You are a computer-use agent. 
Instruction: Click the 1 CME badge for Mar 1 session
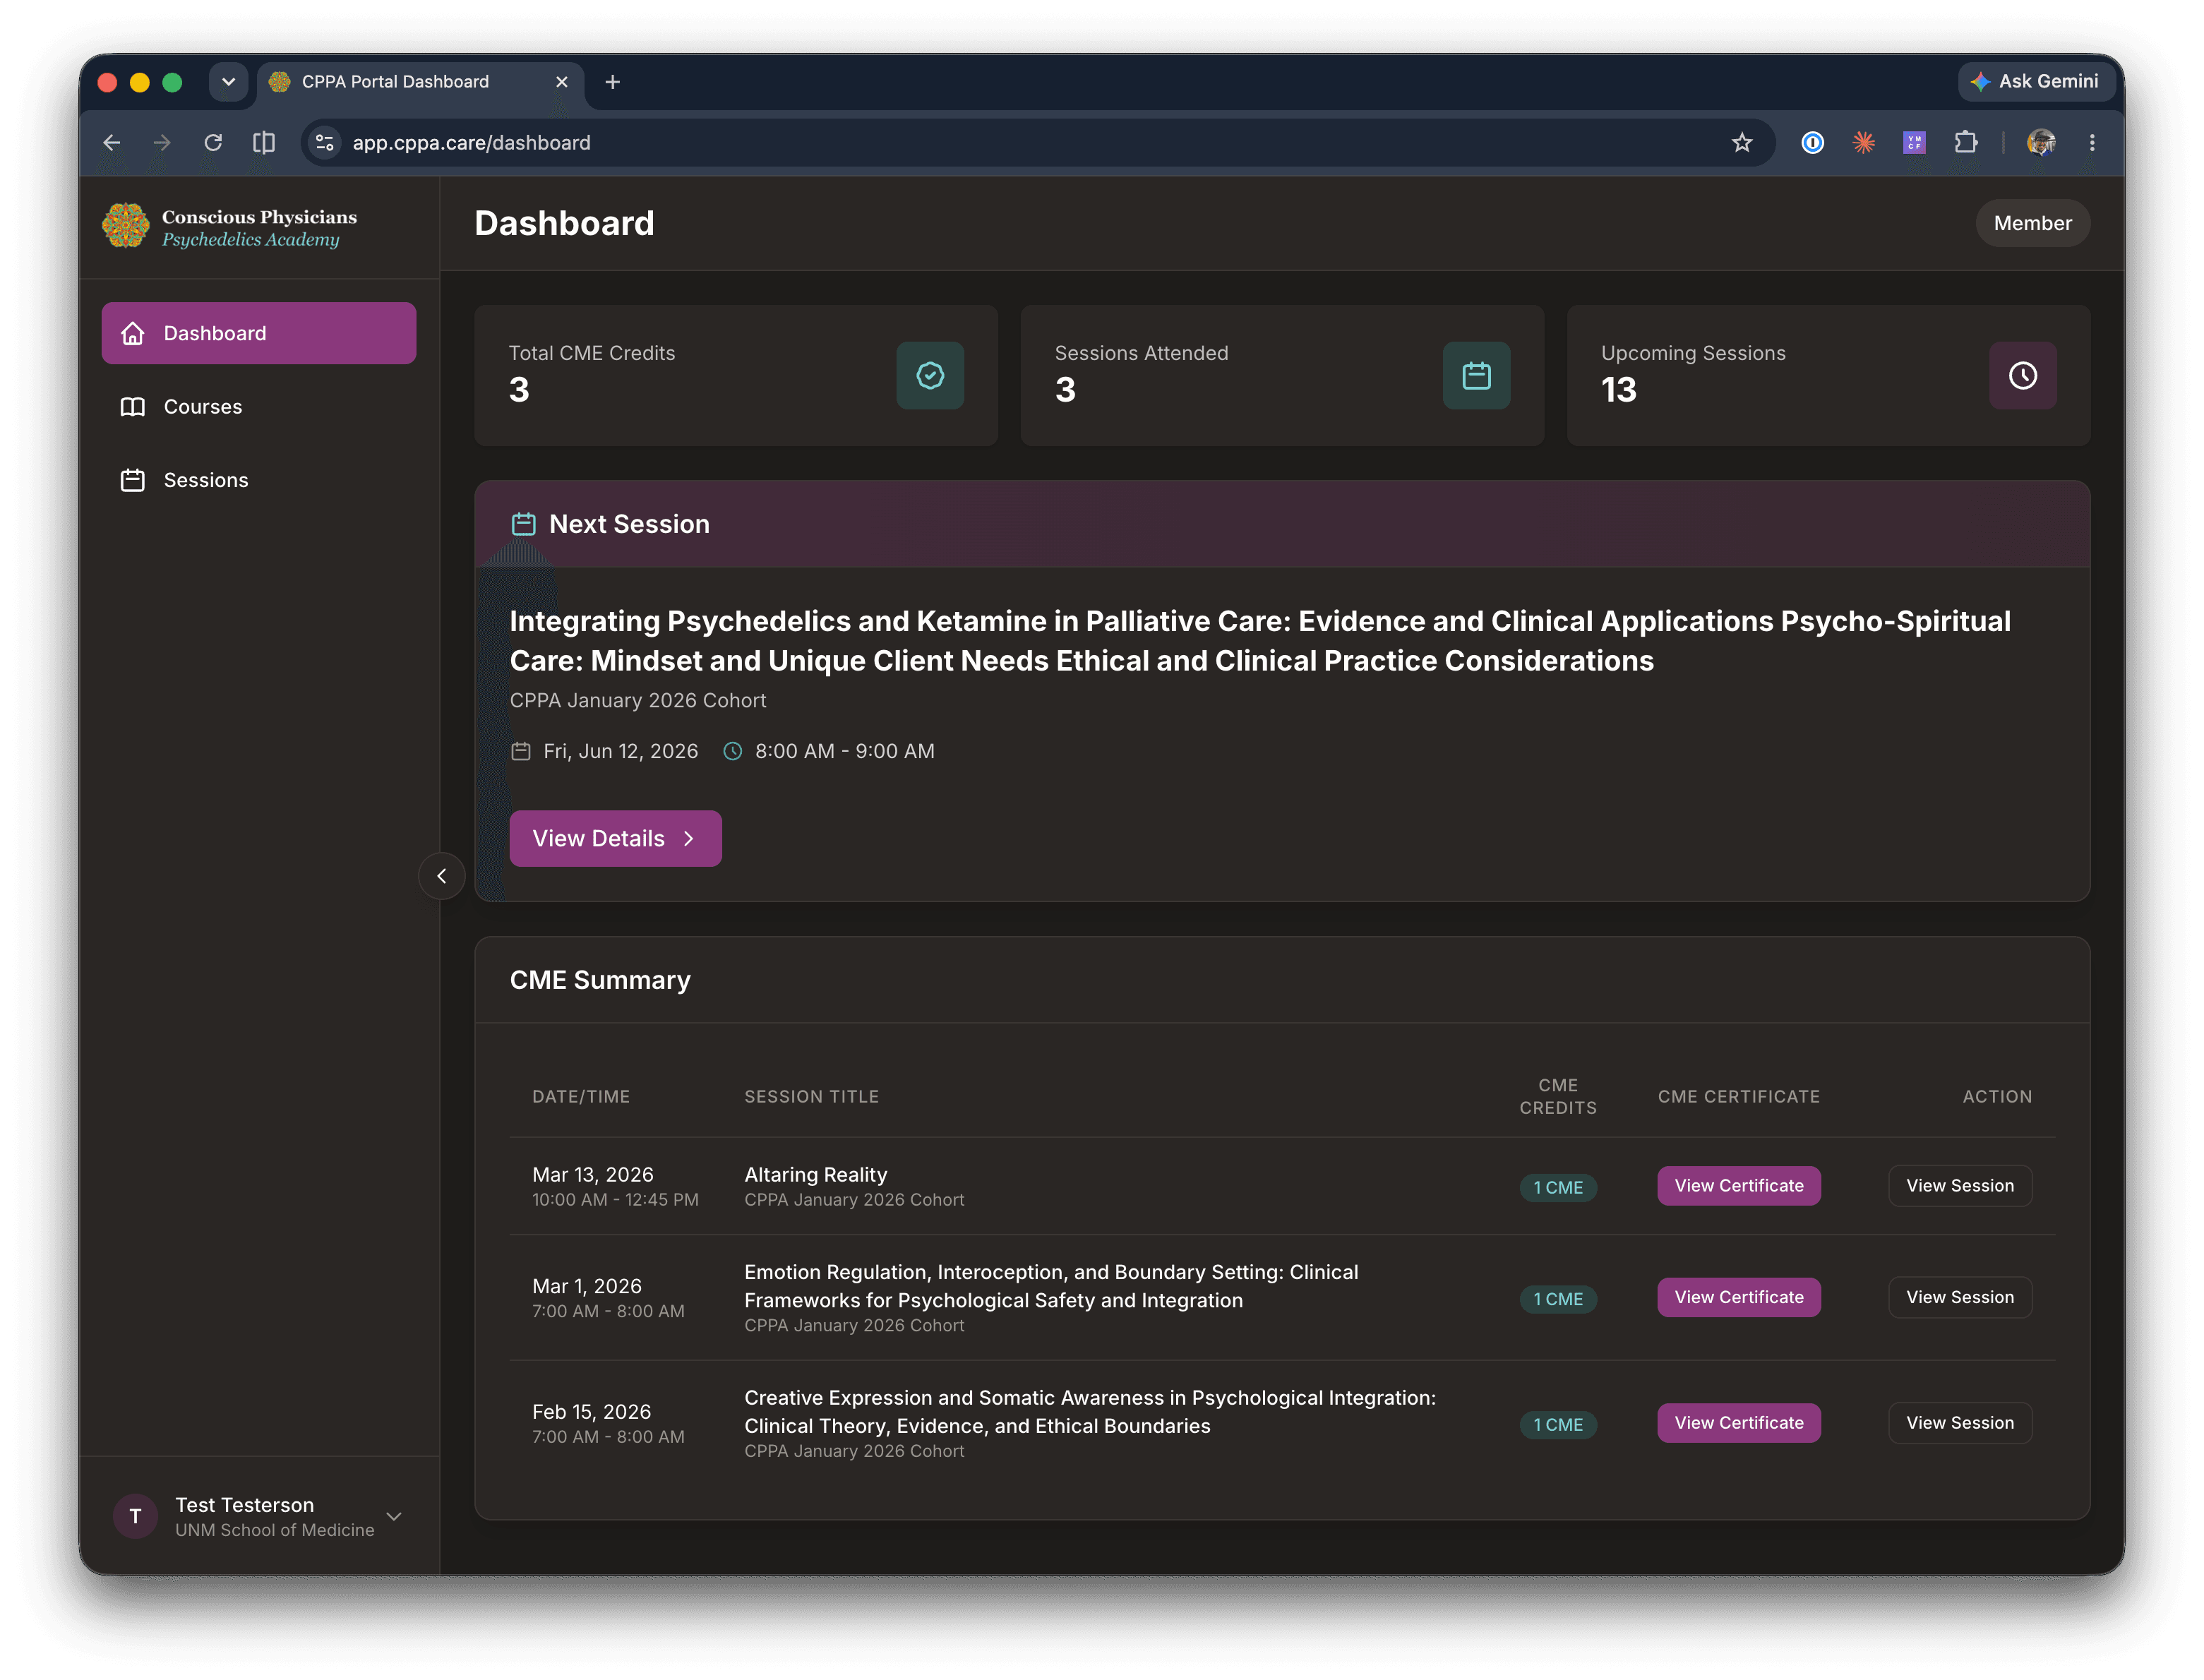click(x=1558, y=1299)
